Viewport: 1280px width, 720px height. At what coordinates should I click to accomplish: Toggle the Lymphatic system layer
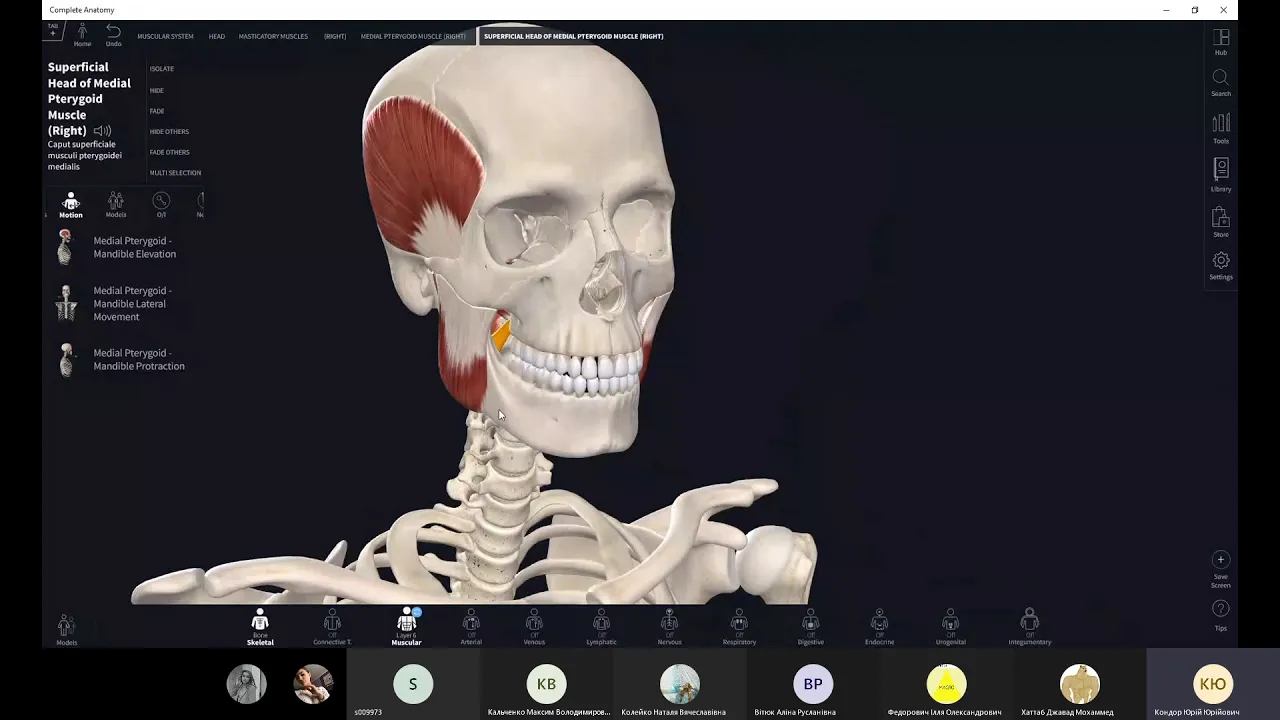601,627
